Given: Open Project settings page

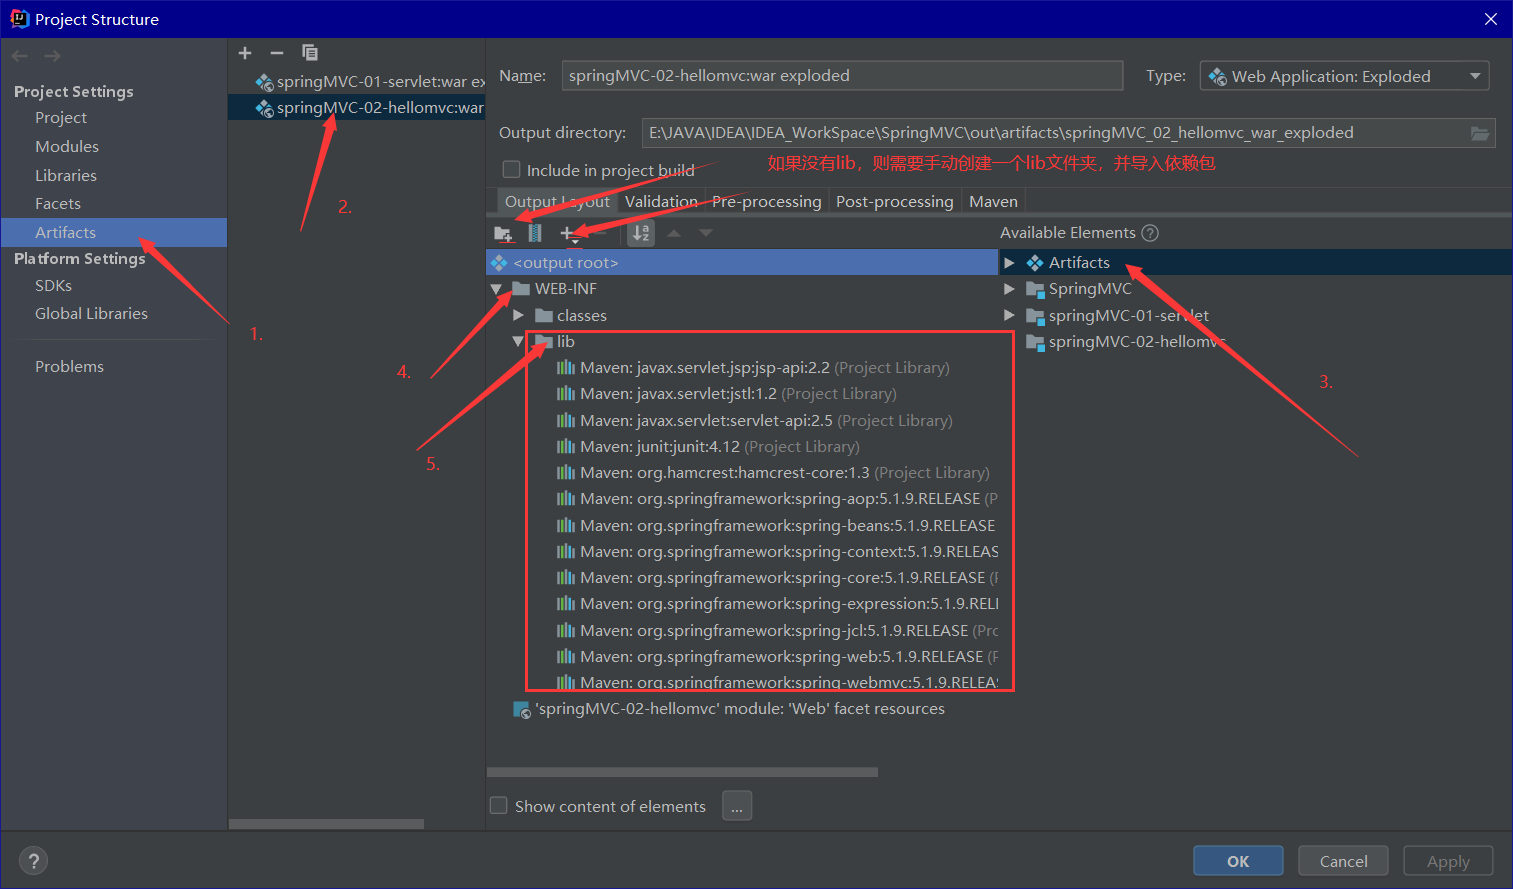Looking at the screenshot, I should tap(61, 118).
